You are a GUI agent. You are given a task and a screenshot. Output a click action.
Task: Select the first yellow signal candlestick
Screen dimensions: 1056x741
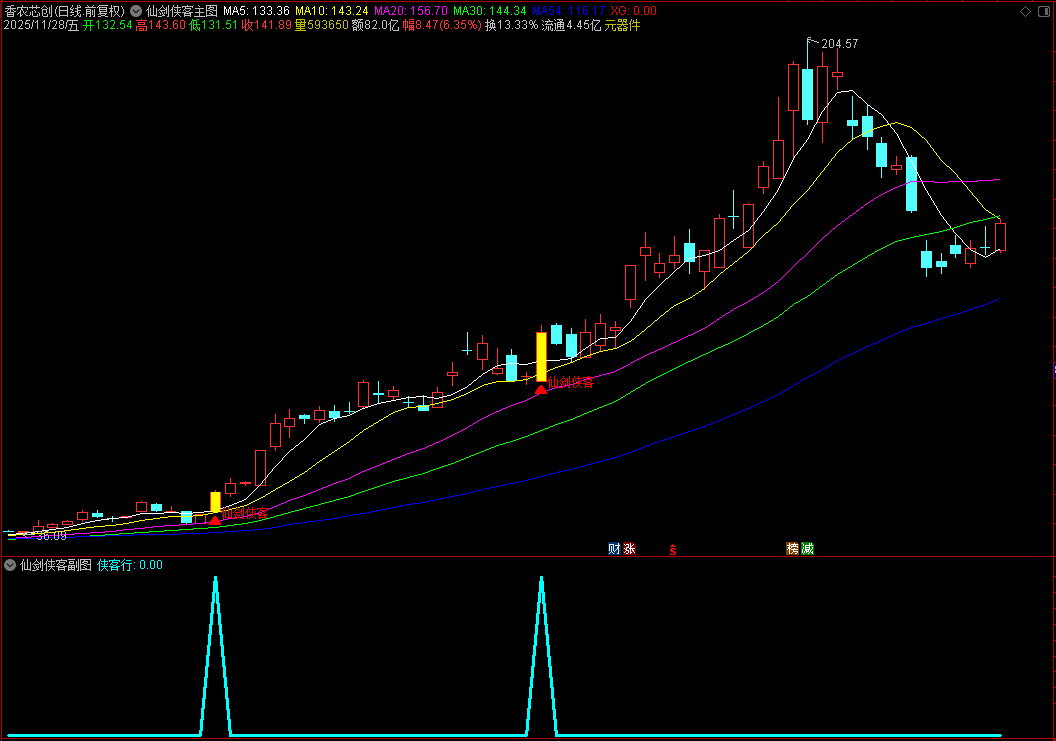click(x=216, y=503)
